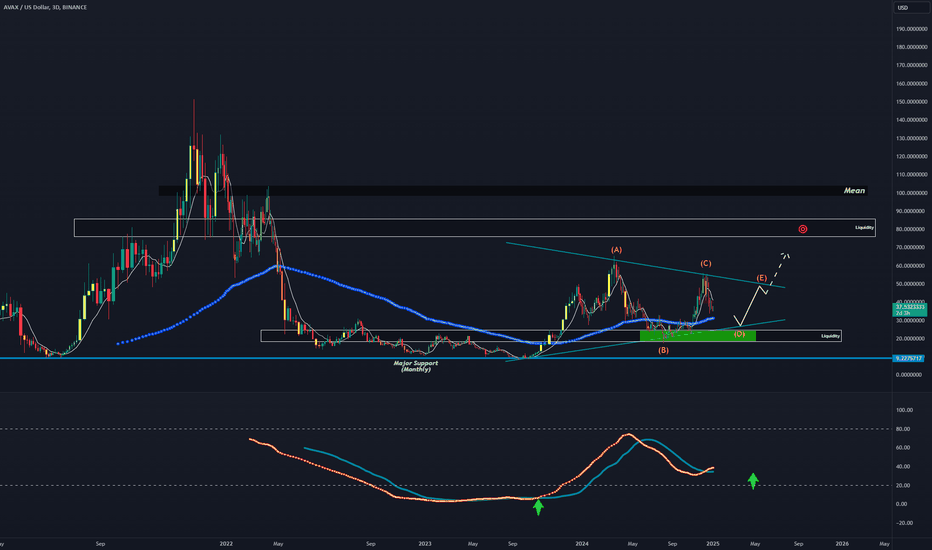Select the green up arrow under oscillator crossover
The image size is (932, 550).
(x=538, y=507)
